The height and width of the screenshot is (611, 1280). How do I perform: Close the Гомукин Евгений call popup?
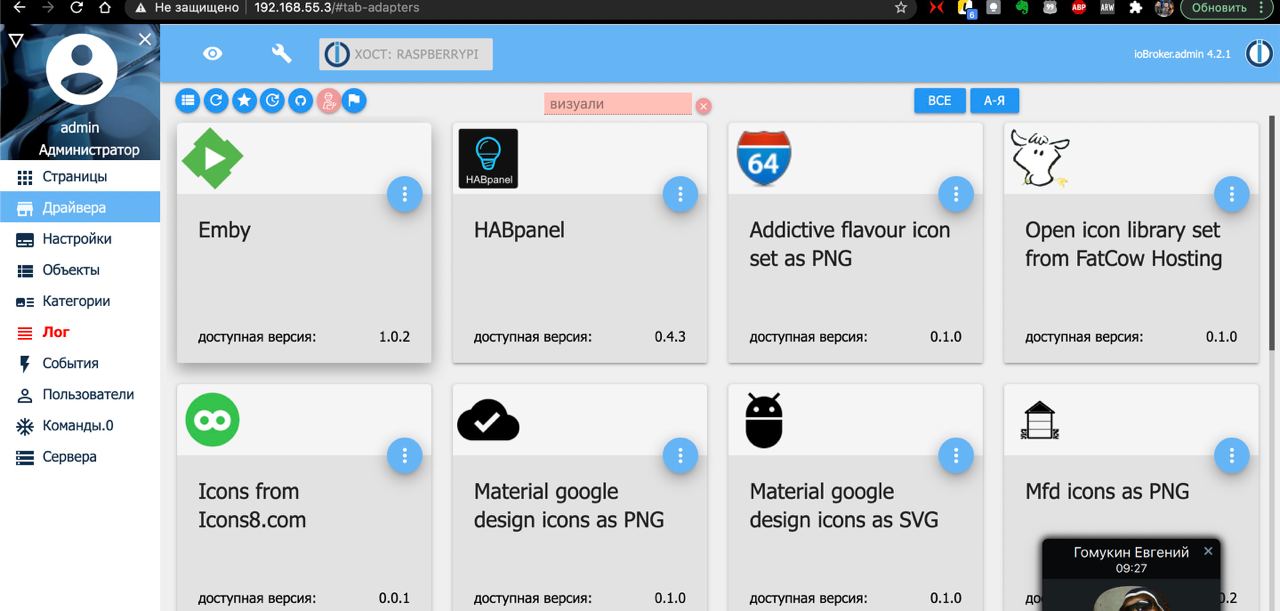point(1208,551)
